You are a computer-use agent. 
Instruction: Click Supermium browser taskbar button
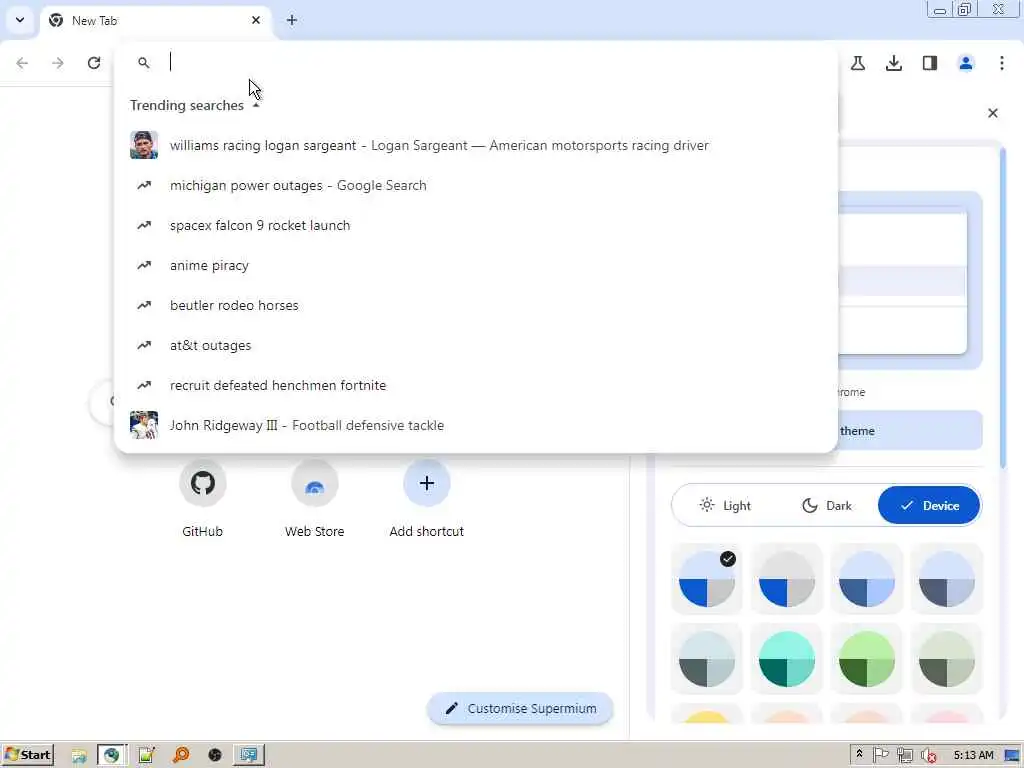coord(112,756)
